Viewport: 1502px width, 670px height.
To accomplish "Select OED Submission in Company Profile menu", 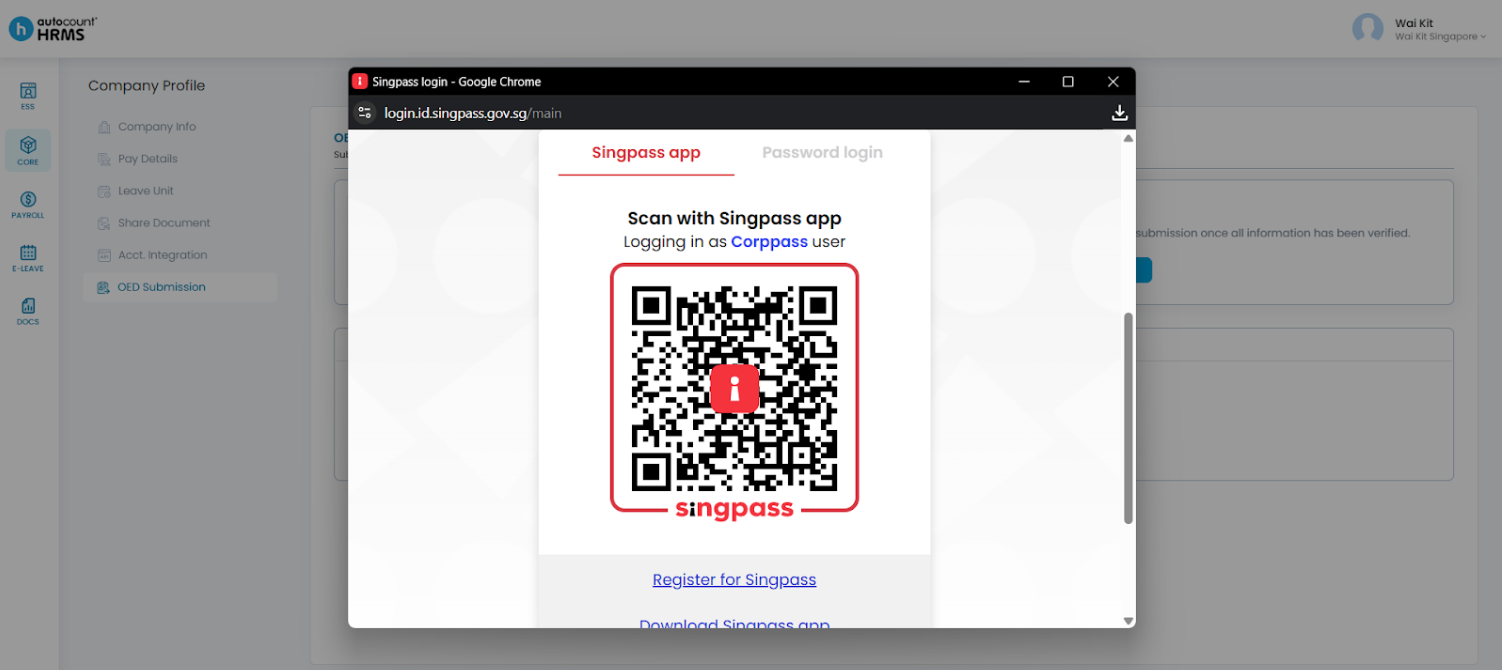I will click(180, 287).
